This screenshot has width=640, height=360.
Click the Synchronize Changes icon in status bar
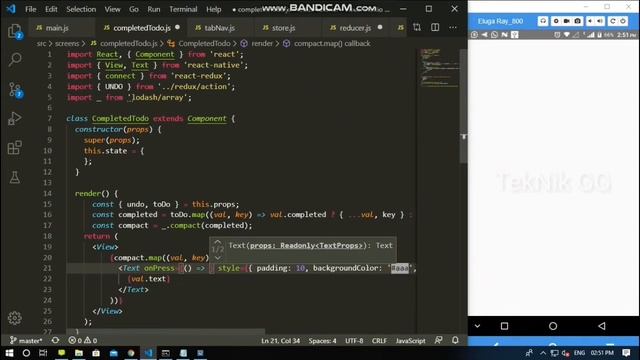click(x=56, y=340)
